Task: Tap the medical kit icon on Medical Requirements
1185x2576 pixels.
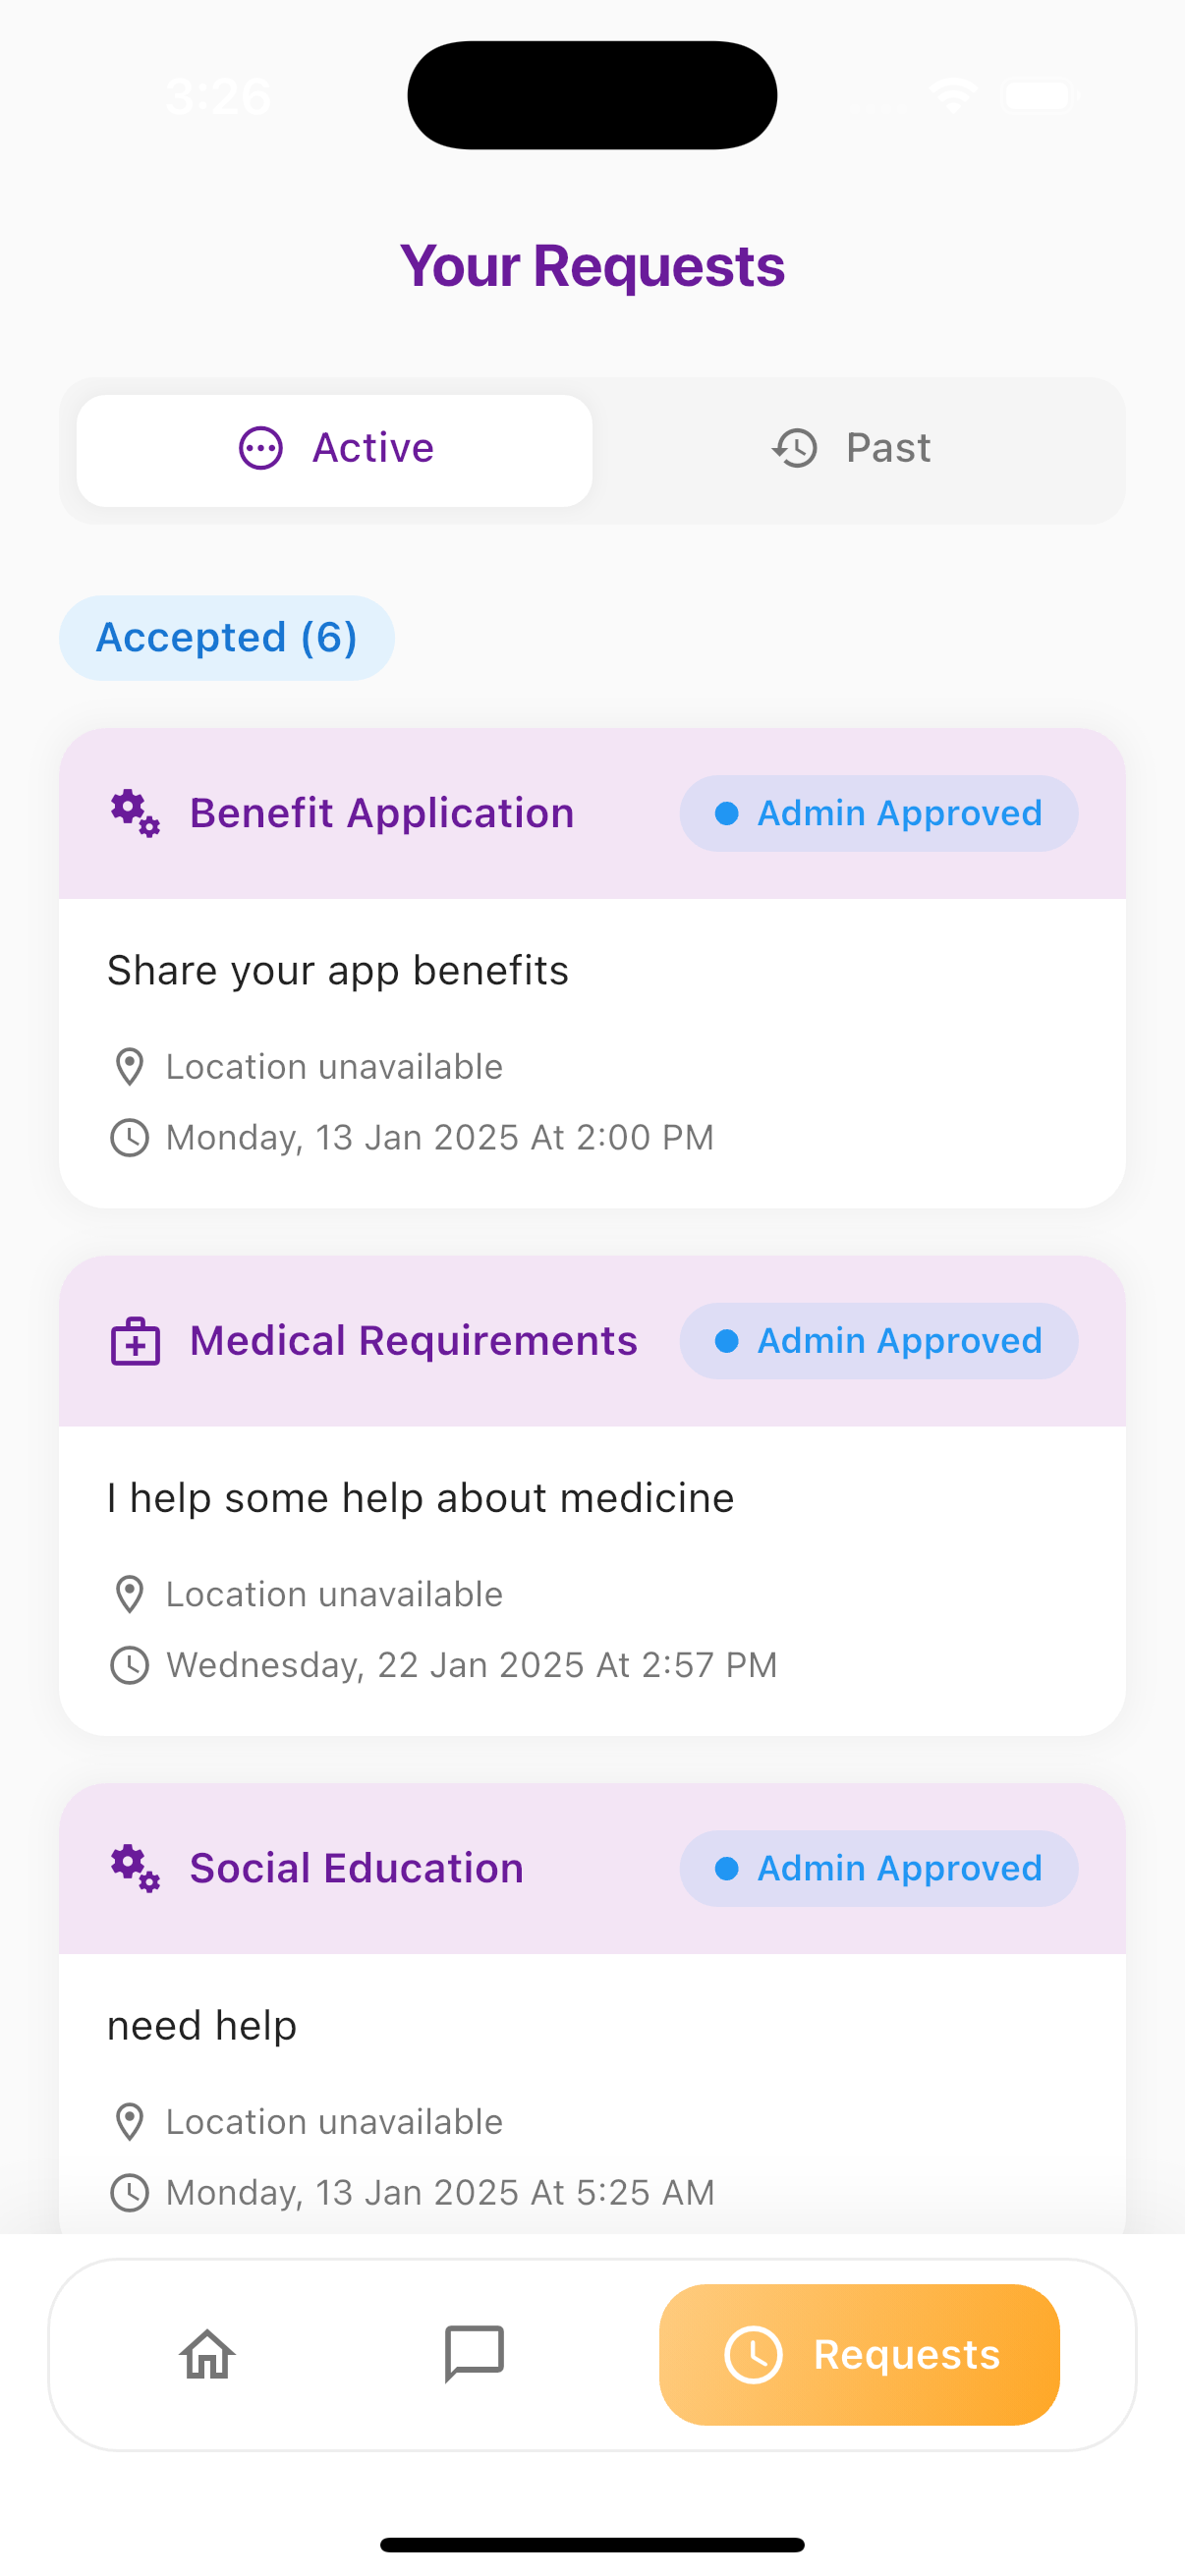Action: [135, 1341]
